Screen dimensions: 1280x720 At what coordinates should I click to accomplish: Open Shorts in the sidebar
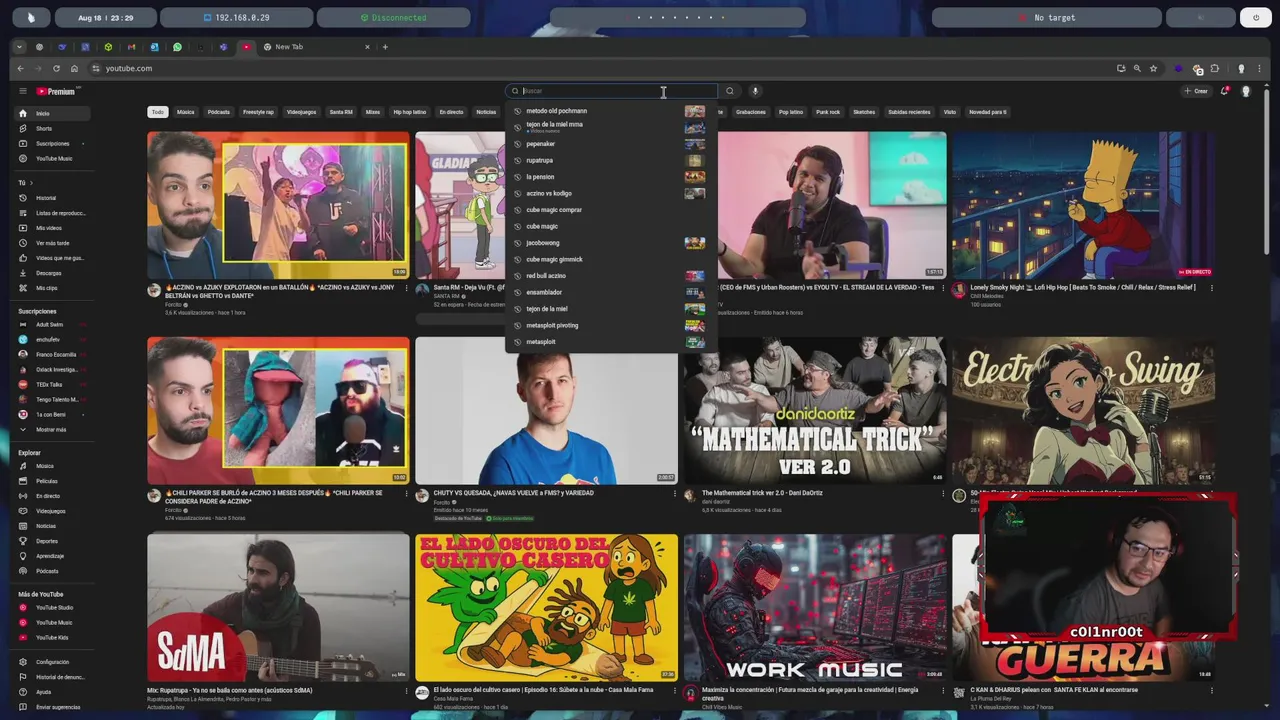[x=50, y=128]
